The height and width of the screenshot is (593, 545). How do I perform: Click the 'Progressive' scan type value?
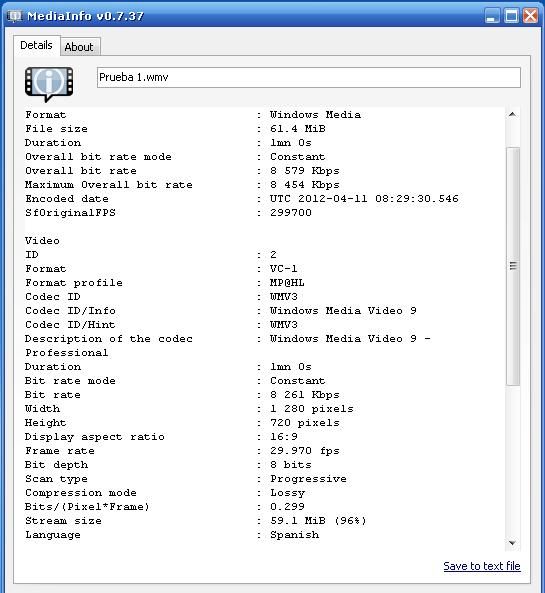coord(308,478)
